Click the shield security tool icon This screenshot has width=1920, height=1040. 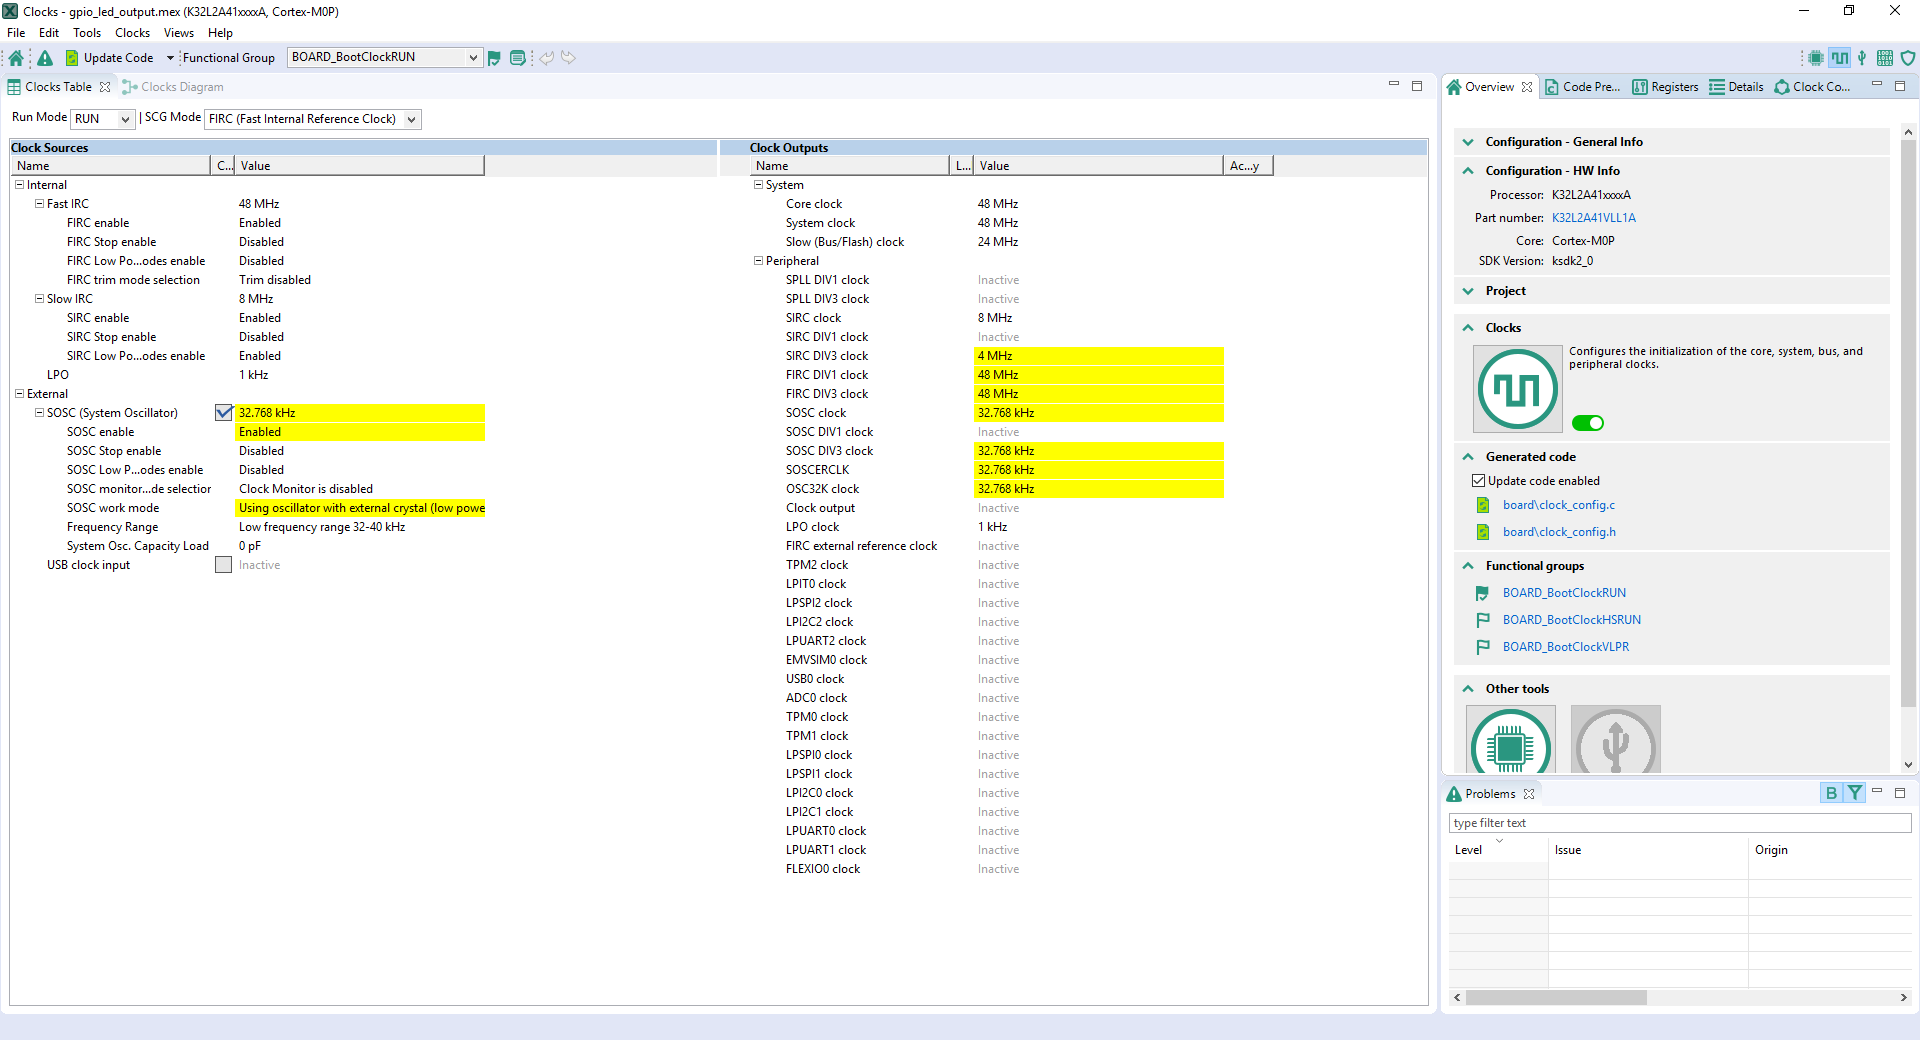pyautogui.click(x=1908, y=58)
